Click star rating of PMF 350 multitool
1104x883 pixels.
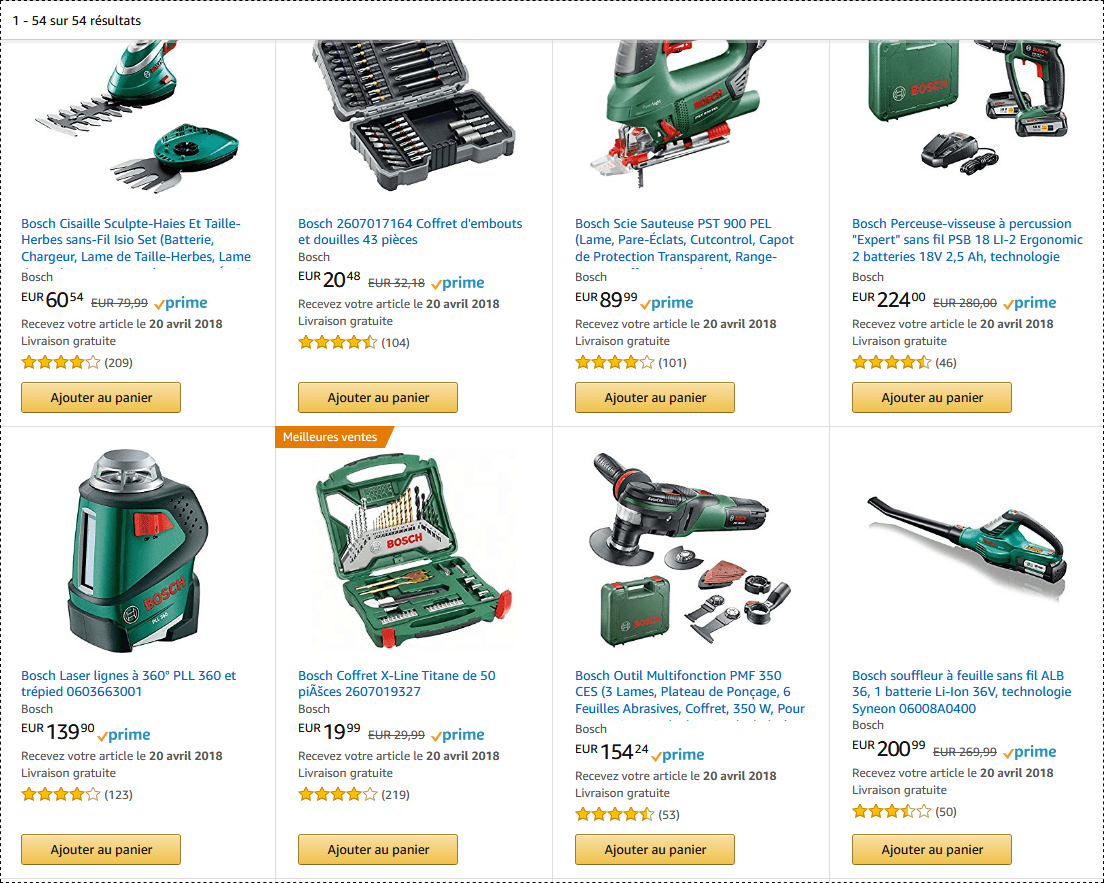615,815
